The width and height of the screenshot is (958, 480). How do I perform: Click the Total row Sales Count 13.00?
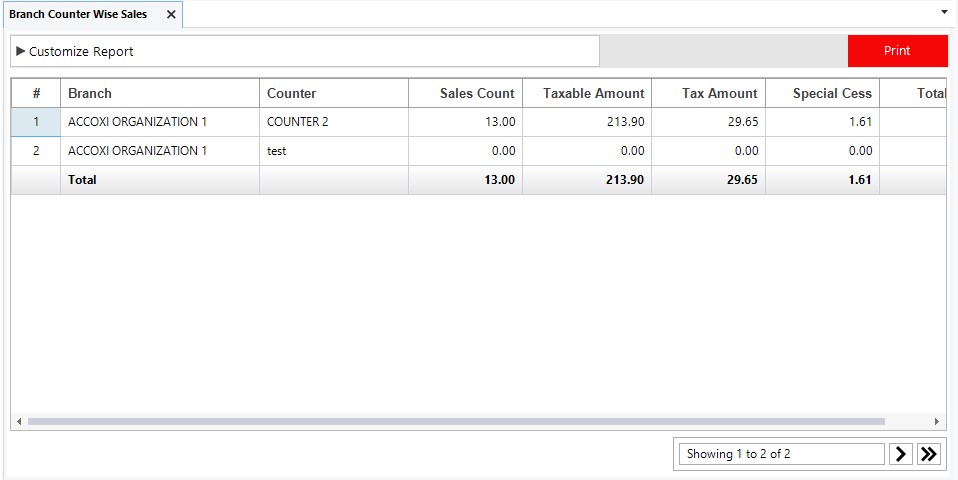pos(466,180)
